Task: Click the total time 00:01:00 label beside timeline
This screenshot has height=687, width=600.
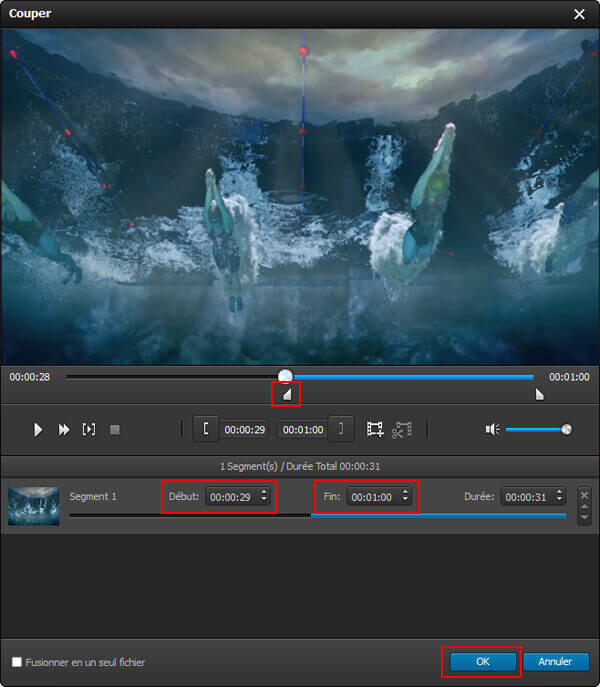Action: 569,377
